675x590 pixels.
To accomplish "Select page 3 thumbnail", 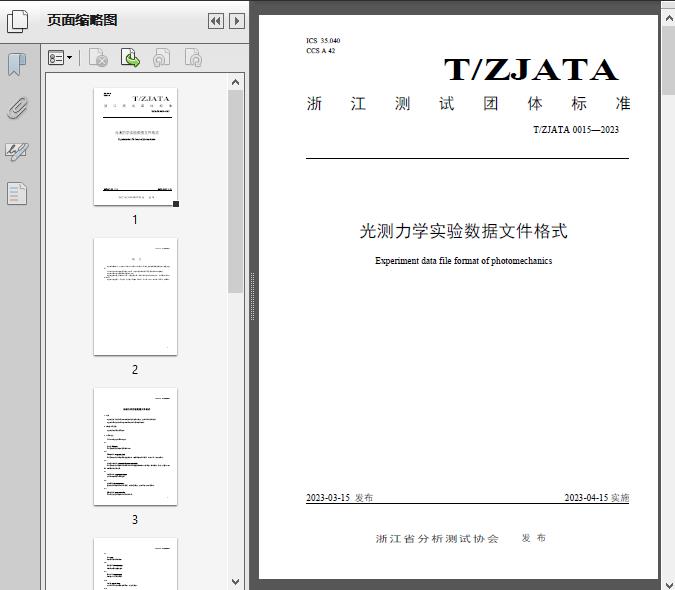I will [x=135, y=446].
